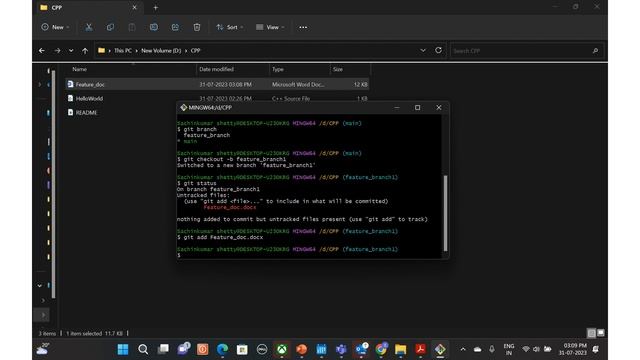Viewport: 640px width, 360px height.
Task: Open taskbar Search magnifier
Action: pos(143,349)
